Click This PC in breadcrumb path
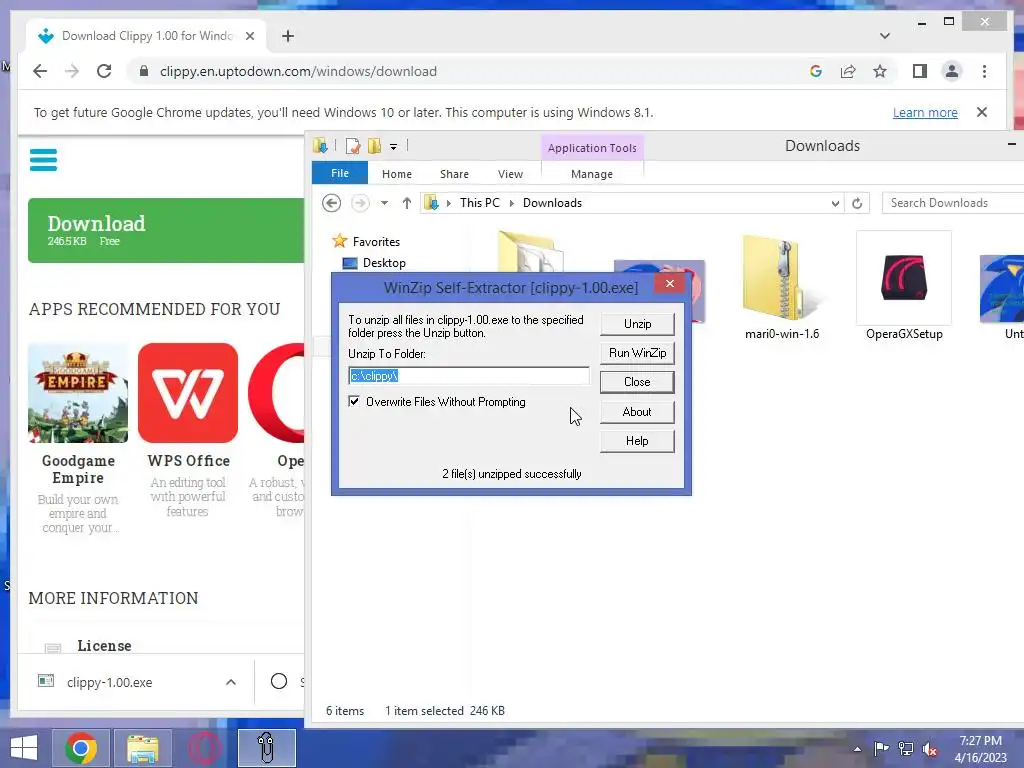 tap(479, 202)
